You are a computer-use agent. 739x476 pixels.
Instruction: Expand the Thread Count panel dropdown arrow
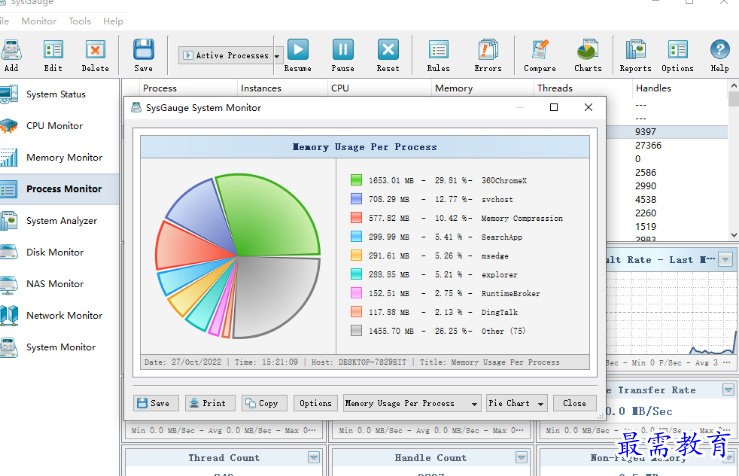[x=314, y=457]
